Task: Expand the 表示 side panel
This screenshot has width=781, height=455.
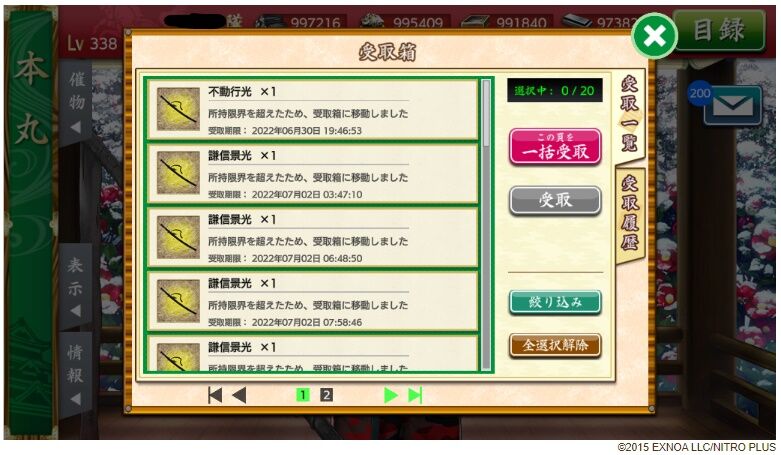Action: pos(76,286)
